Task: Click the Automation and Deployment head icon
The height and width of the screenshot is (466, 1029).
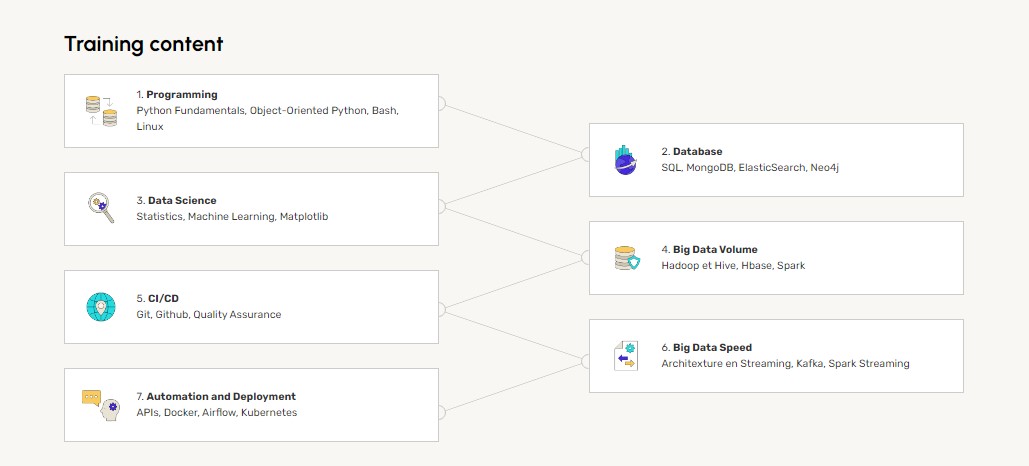Action: click(101, 404)
